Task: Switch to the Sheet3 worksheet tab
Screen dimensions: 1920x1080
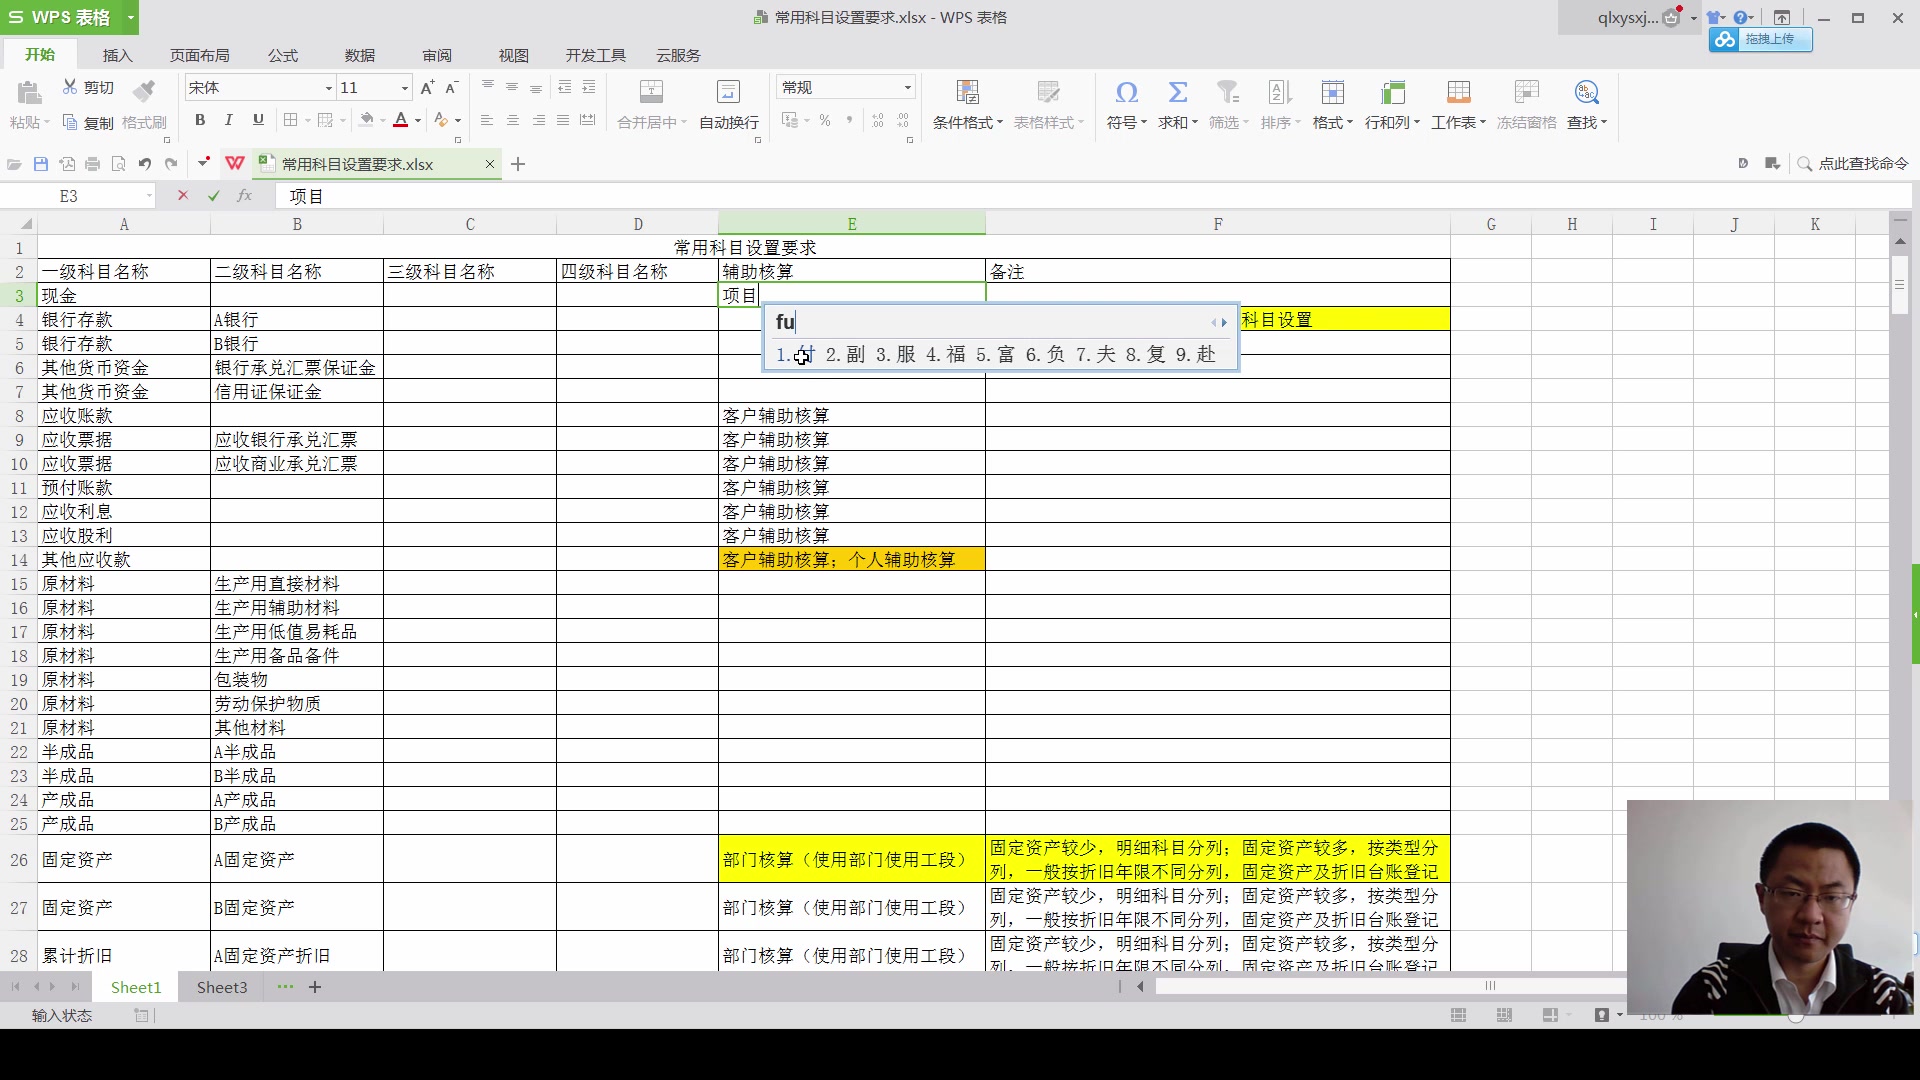Action: [221, 987]
